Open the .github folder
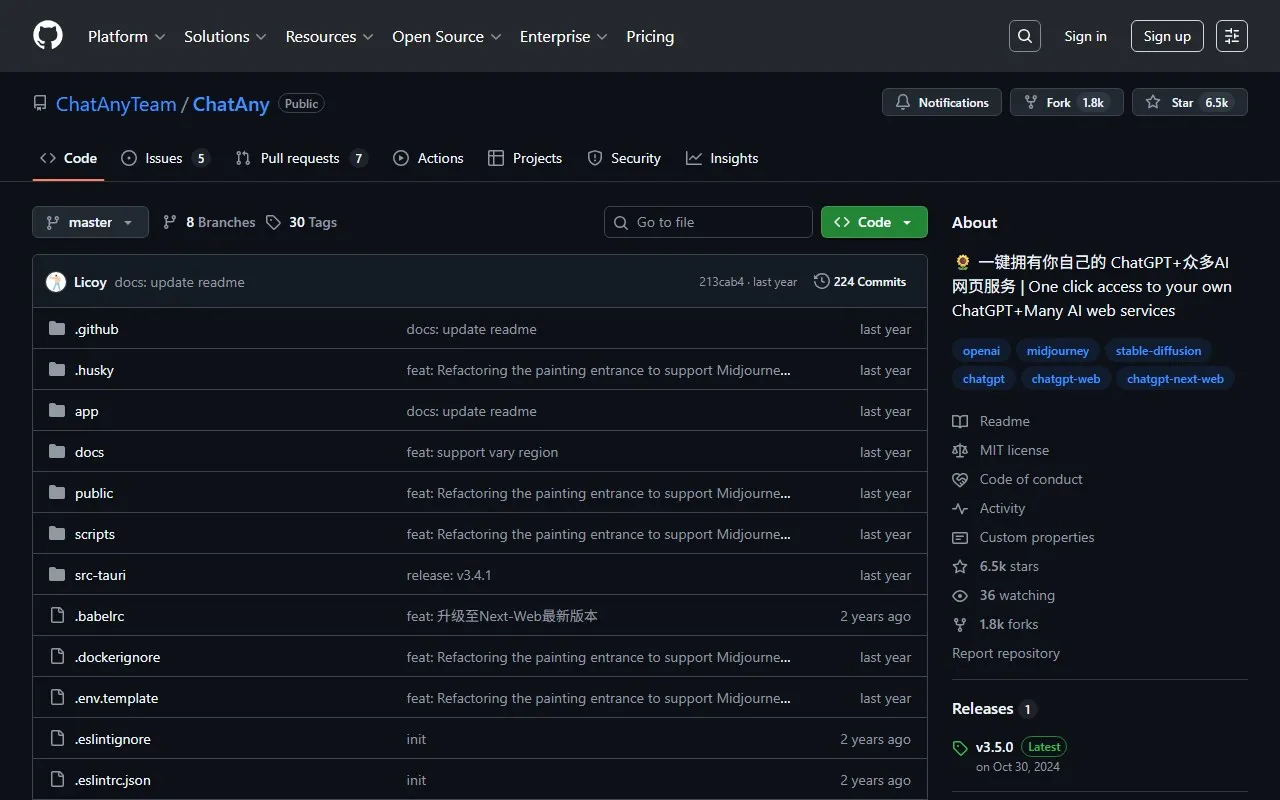Image resolution: width=1280 pixels, height=800 pixels. (x=97, y=329)
